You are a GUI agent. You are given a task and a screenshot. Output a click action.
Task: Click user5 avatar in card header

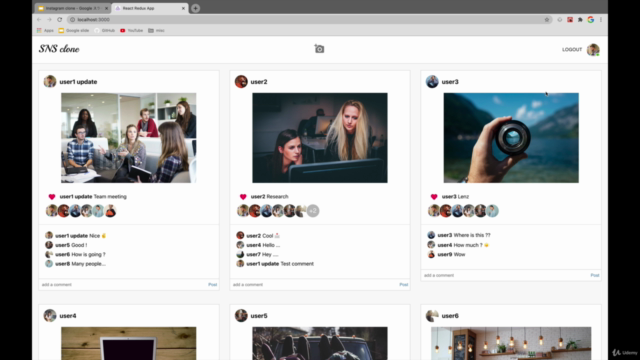(x=241, y=316)
